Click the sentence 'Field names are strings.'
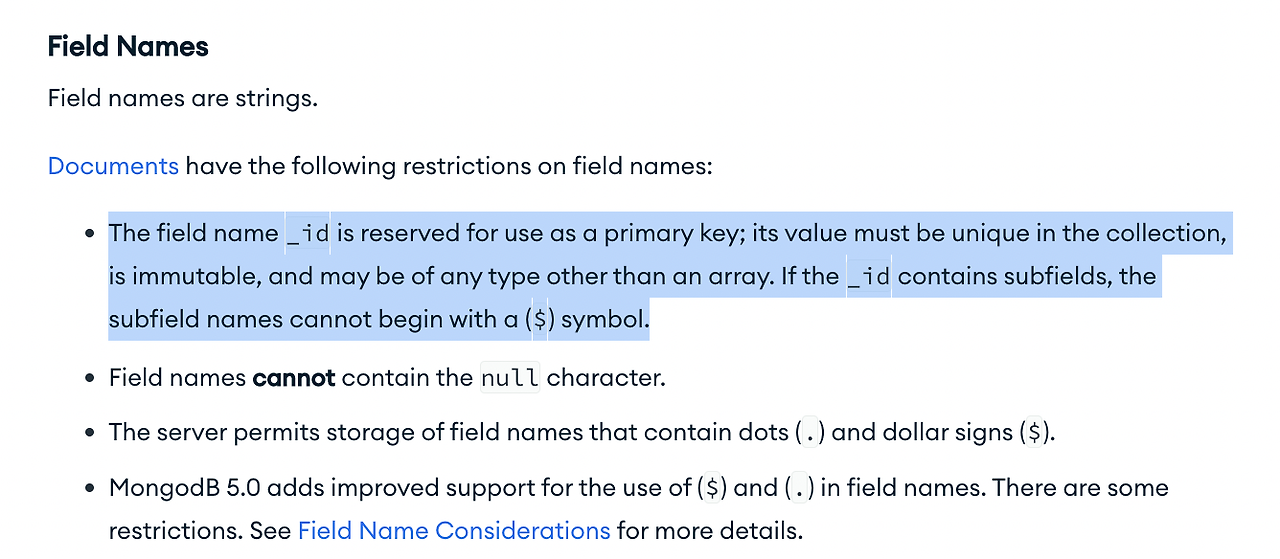The image size is (1280, 559). pos(183,99)
